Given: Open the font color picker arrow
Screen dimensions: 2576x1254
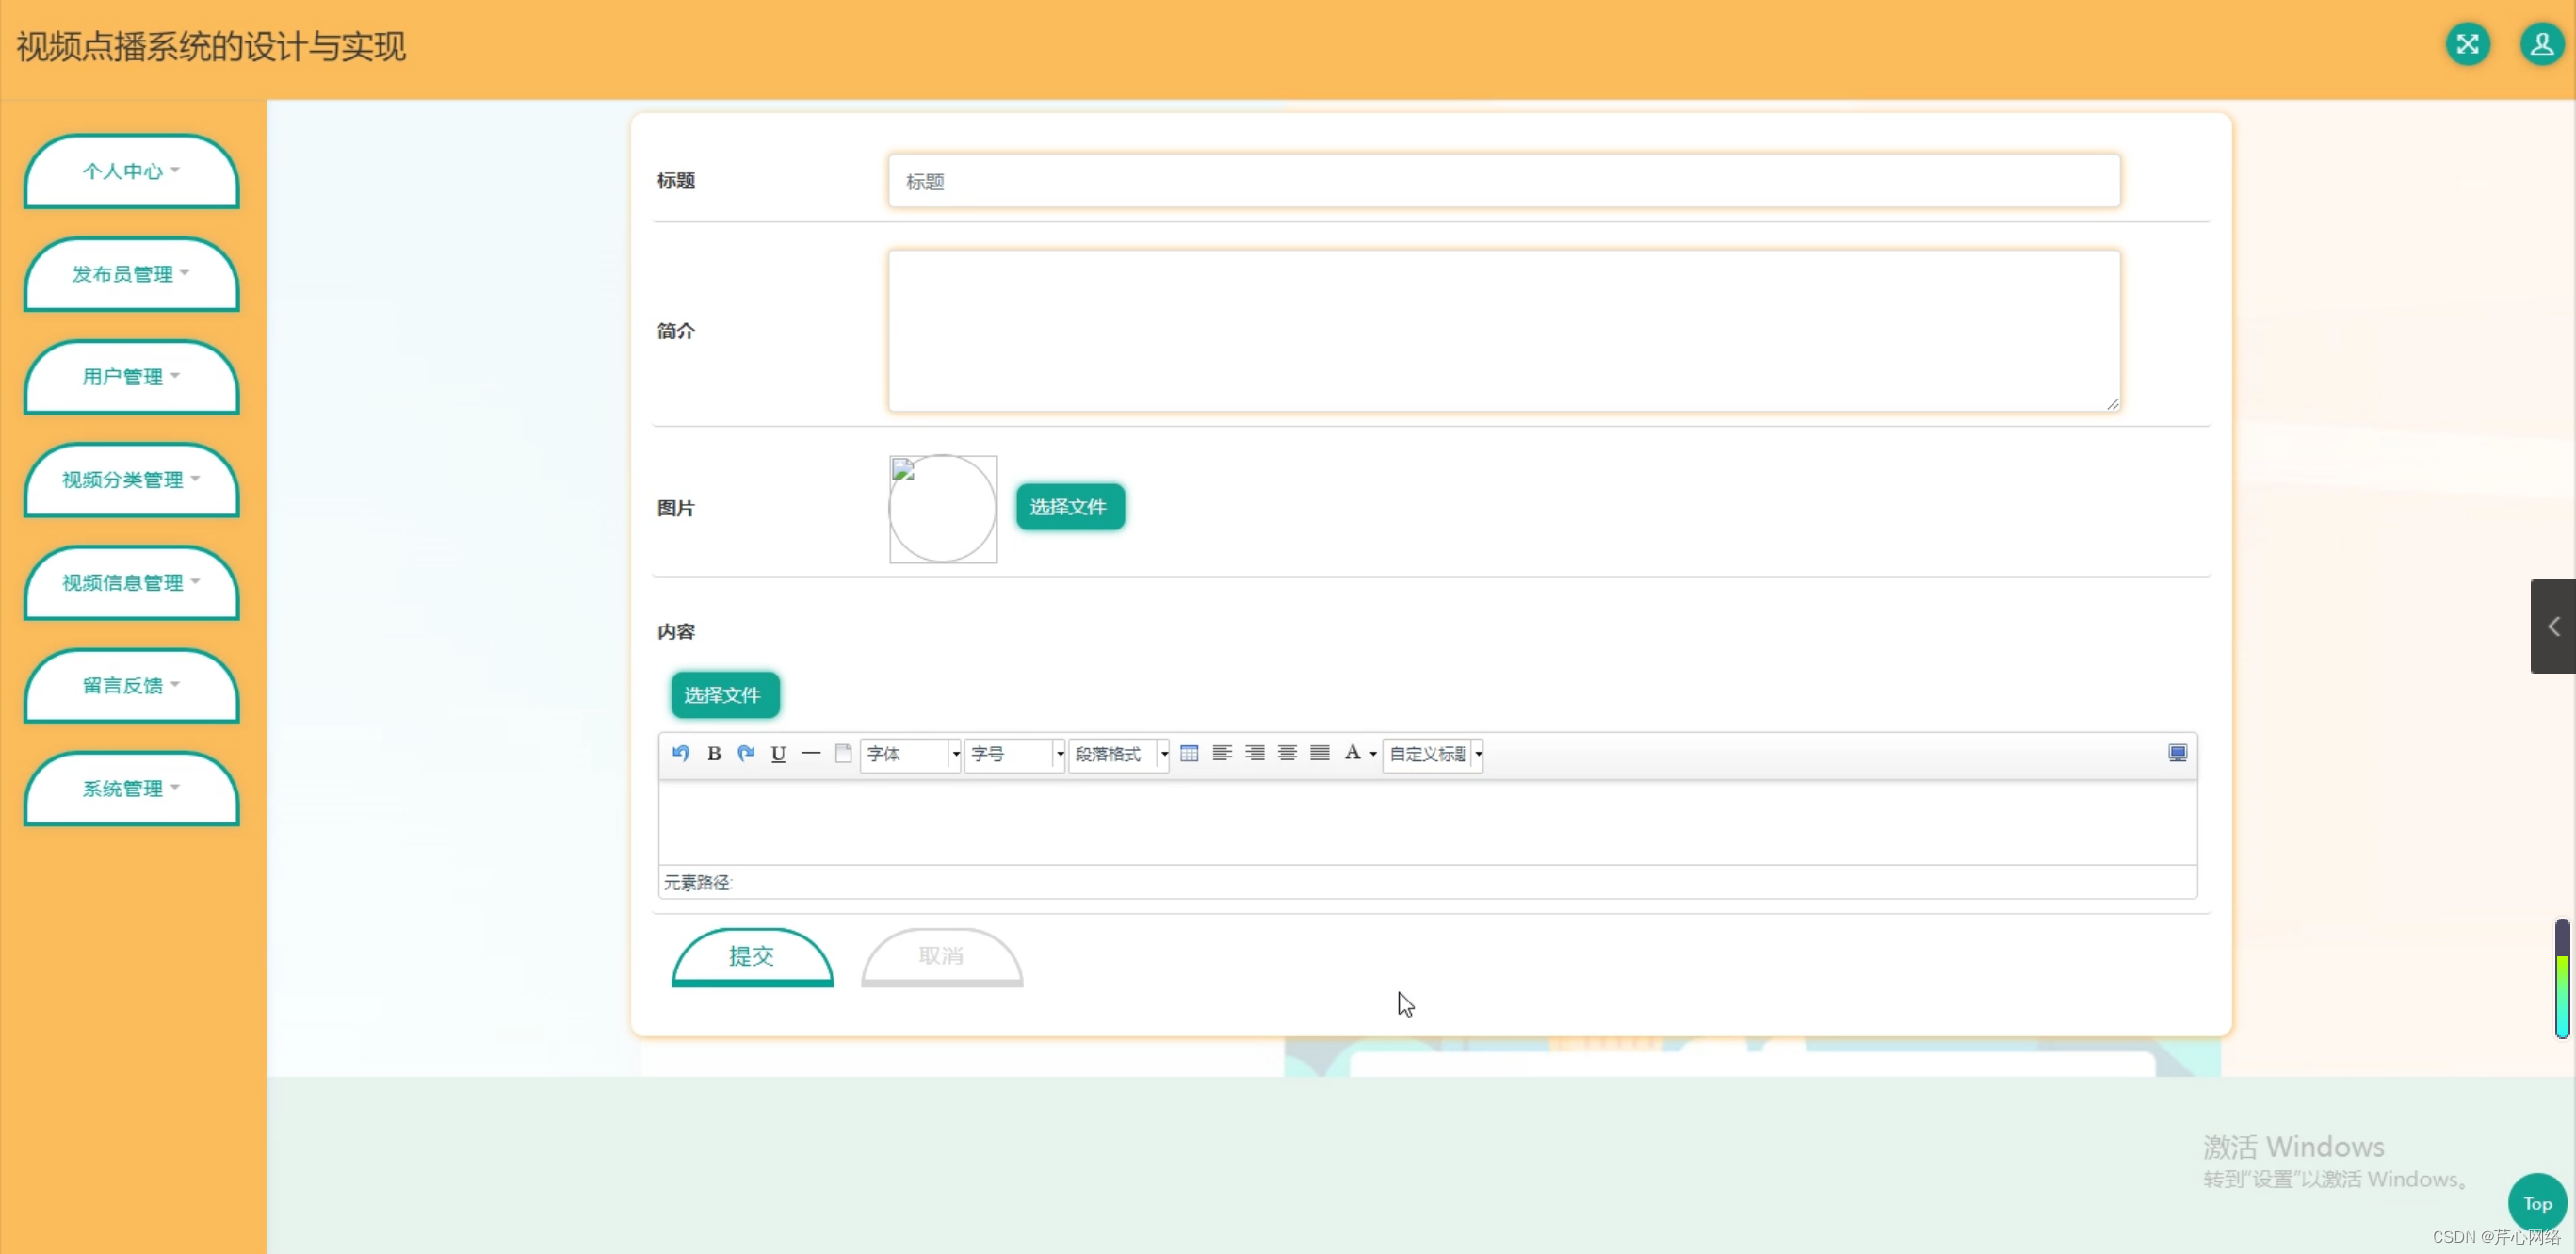Looking at the screenshot, I should tap(1373, 754).
